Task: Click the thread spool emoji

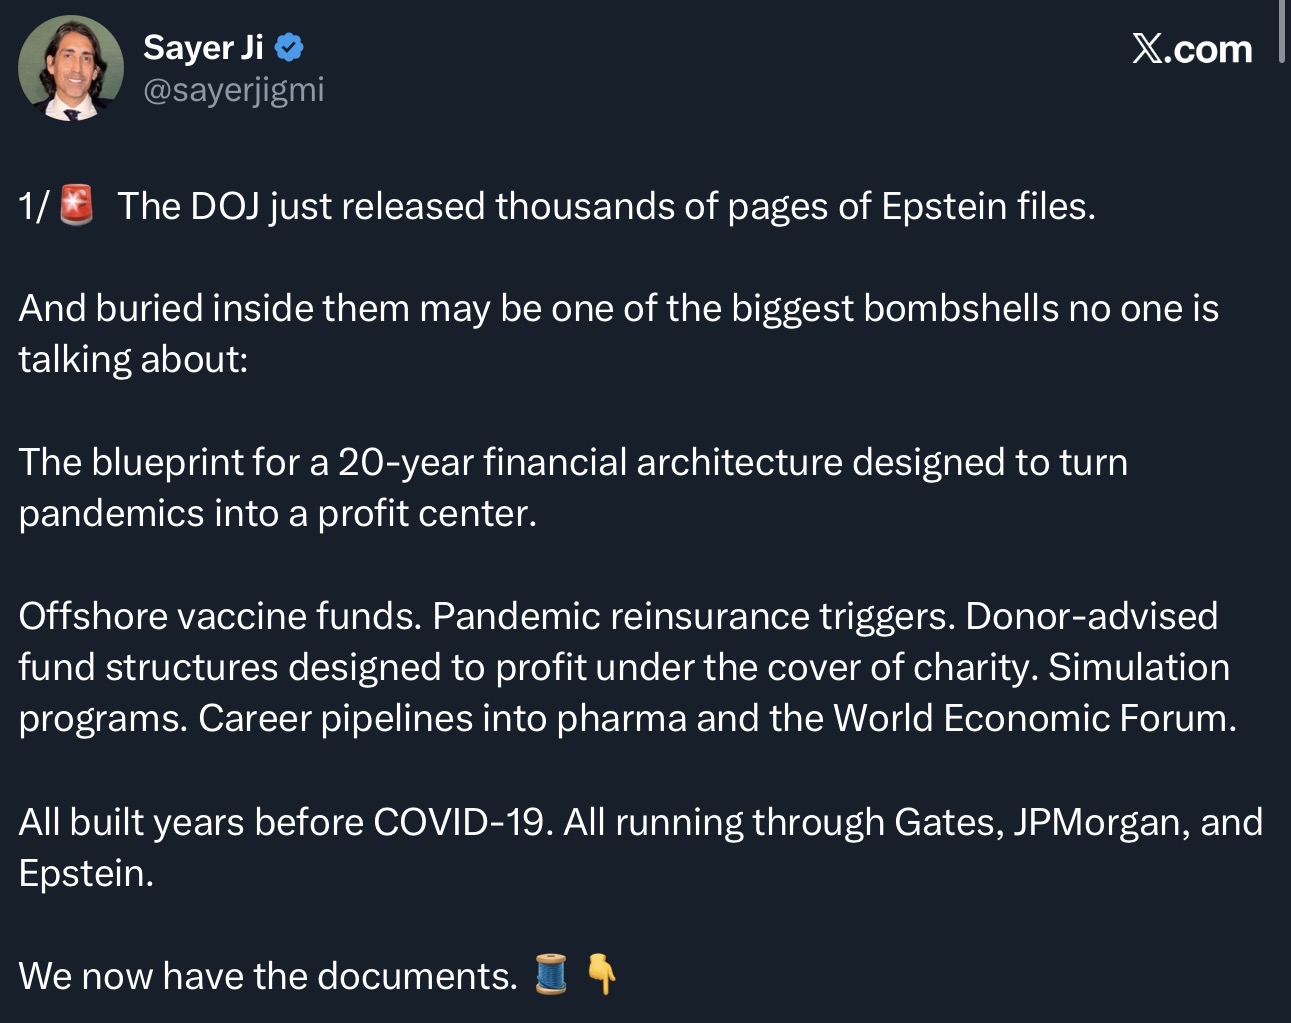Action: click(551, 975)
